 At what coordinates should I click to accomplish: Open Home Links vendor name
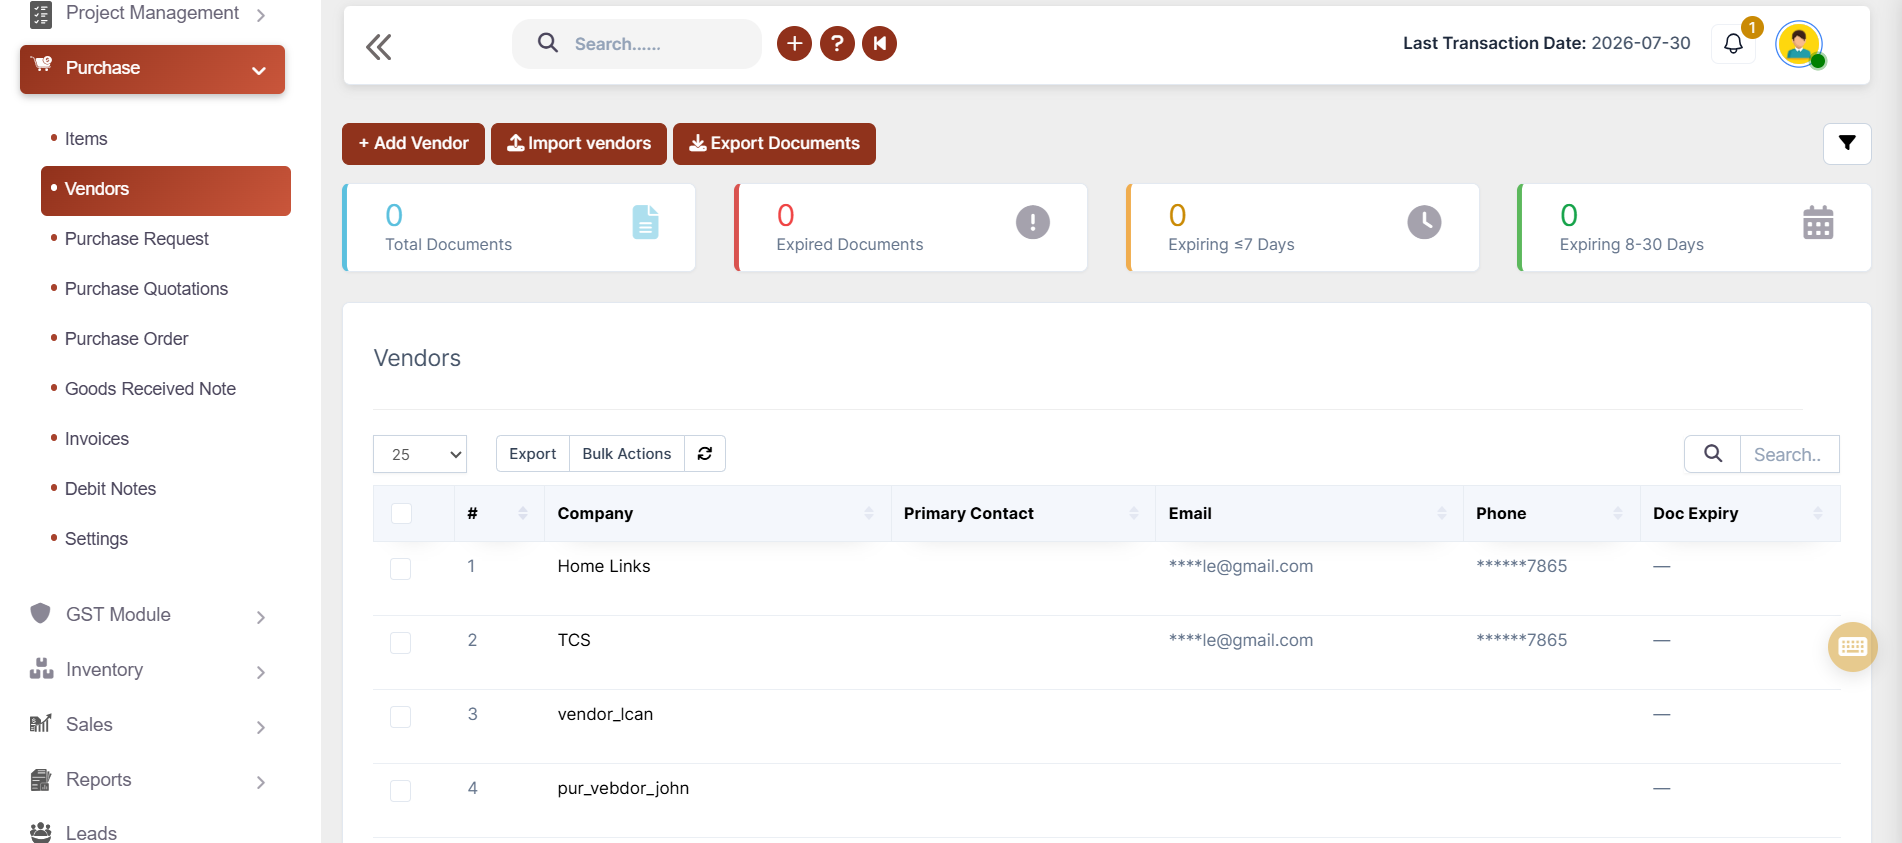[x=604, y=566]
